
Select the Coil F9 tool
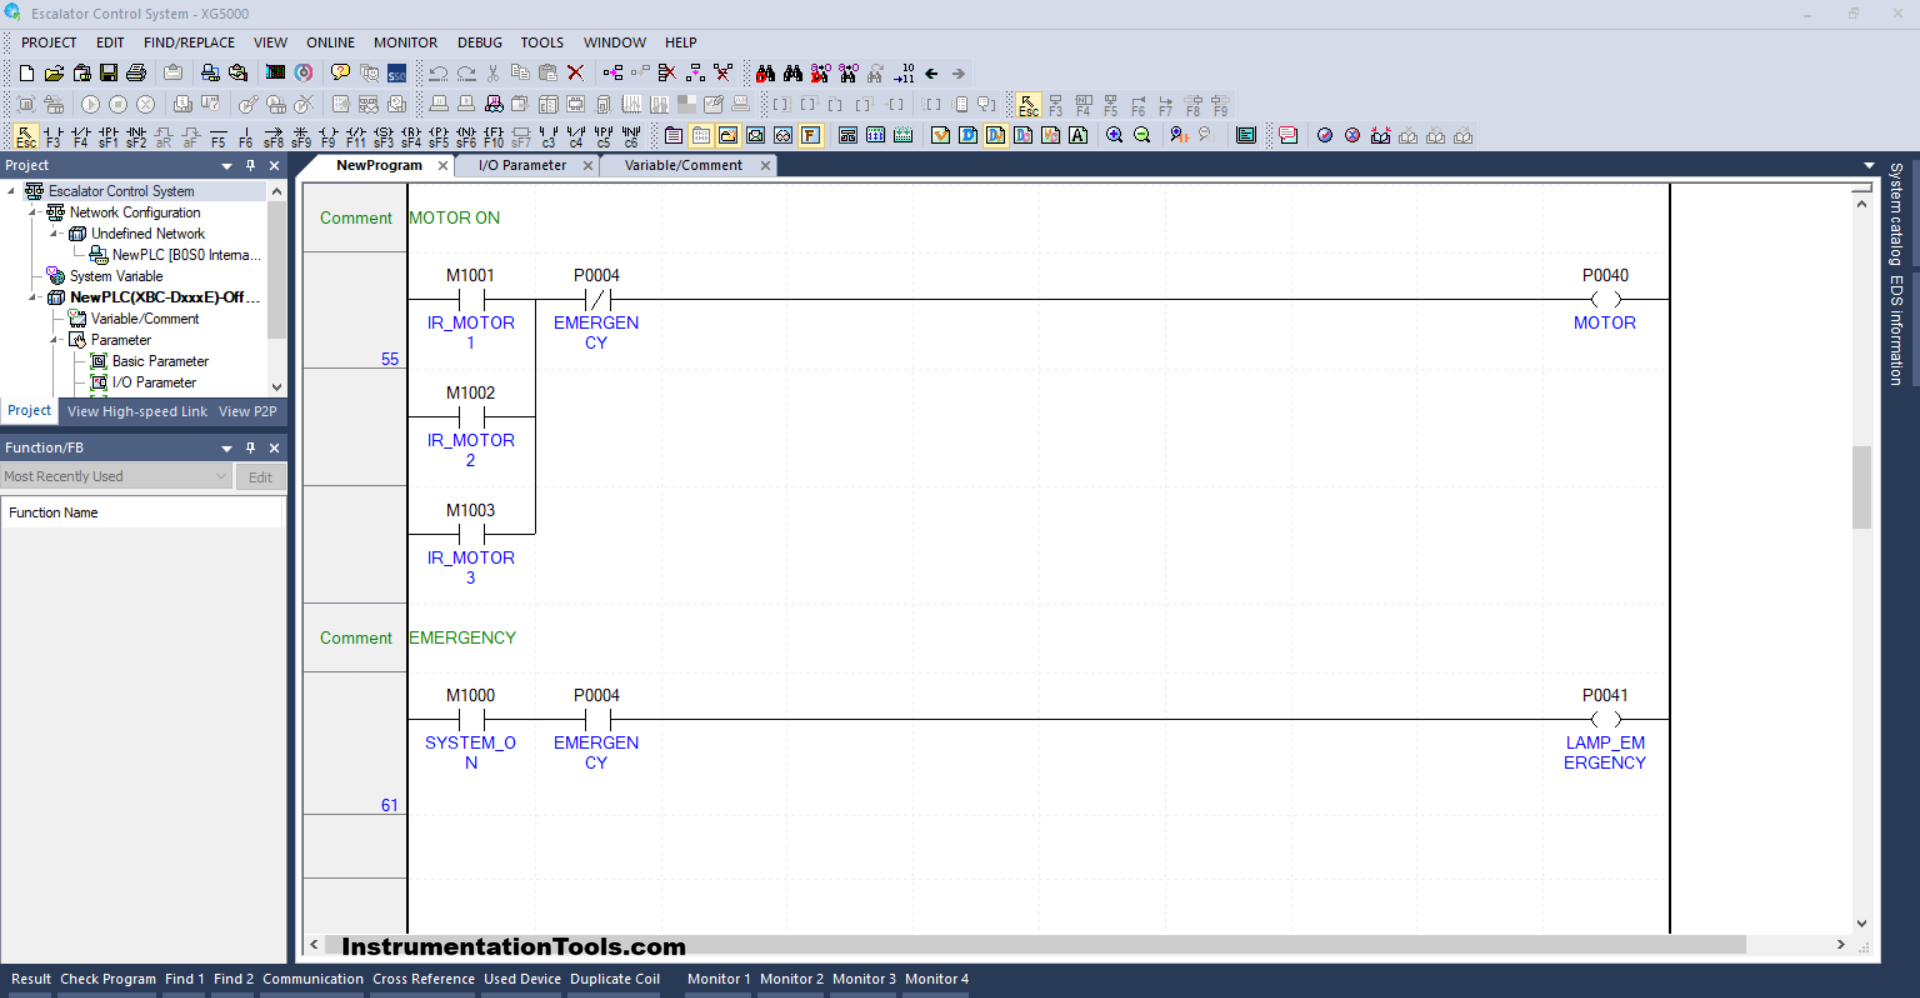pos(329,137)
